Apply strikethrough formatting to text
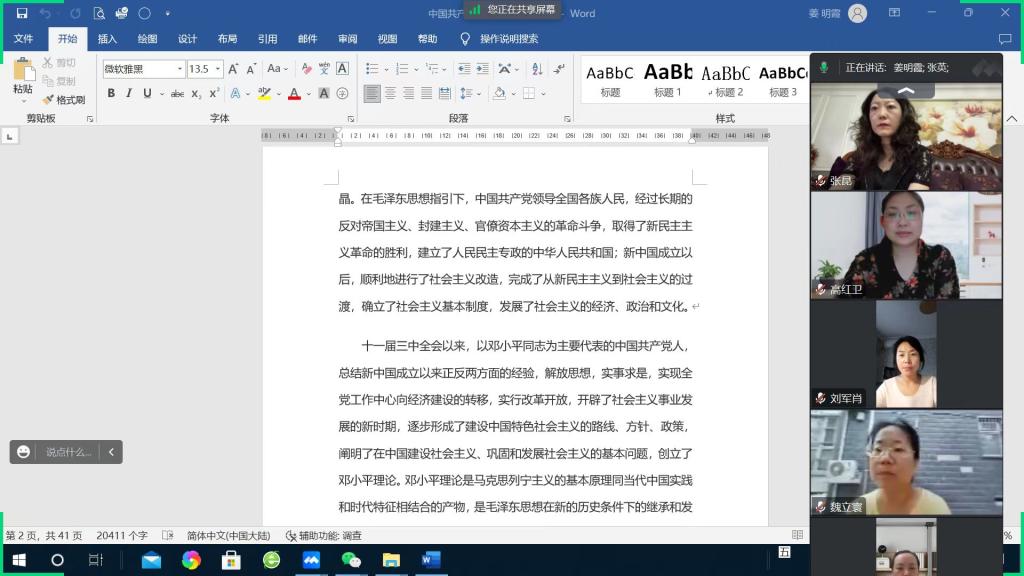Screen dimensions: 1024x576 pyautogui.click(x=177, y=94)
